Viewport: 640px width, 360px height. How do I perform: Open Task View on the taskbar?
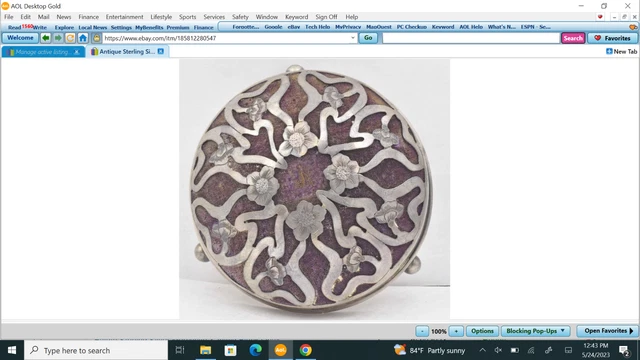coord(180,350)
